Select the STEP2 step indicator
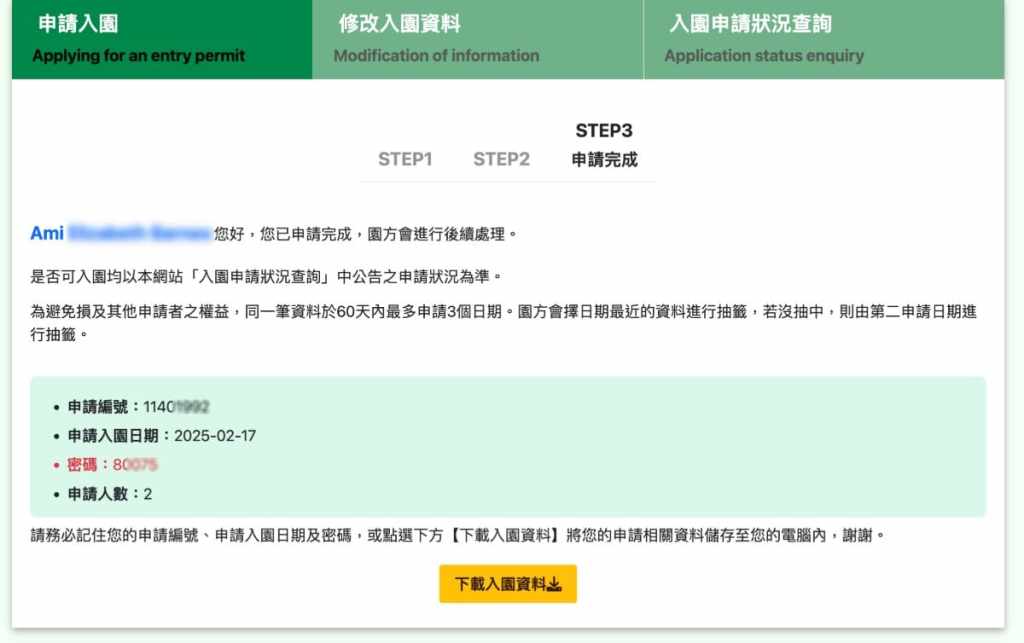The width and height of the screenshot is (1024, 643). [x=501, y=159]
